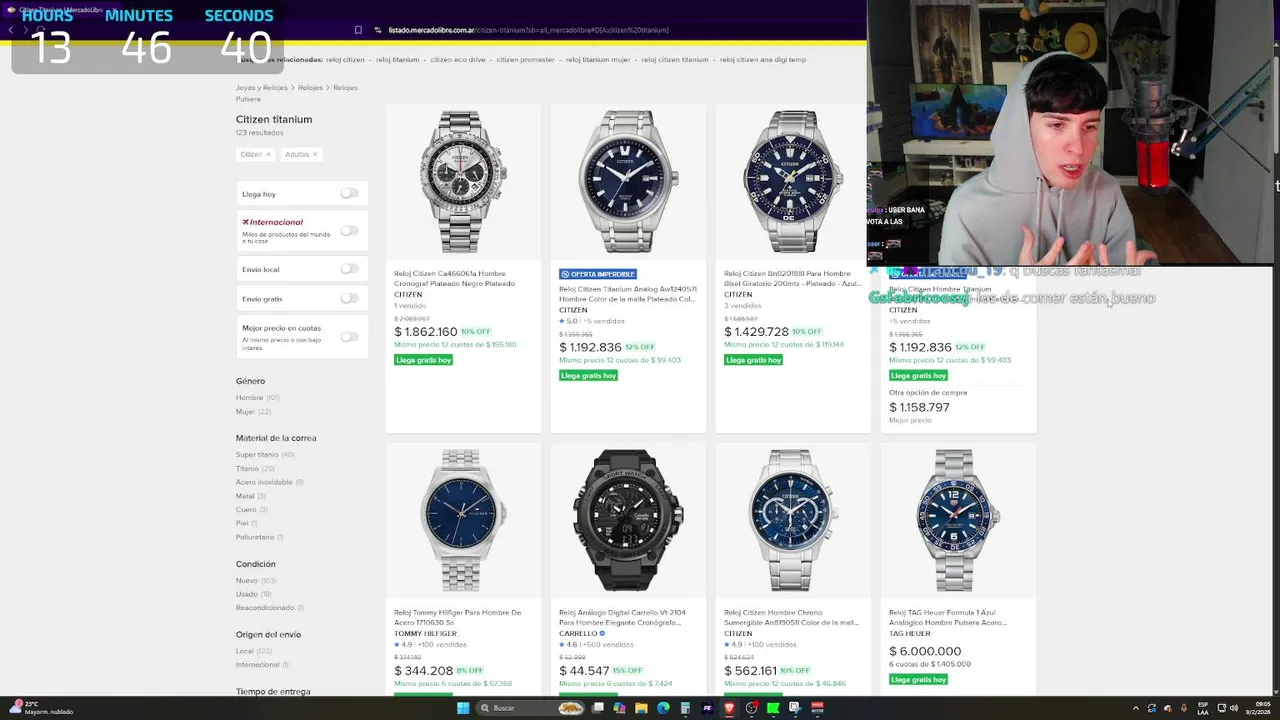Open Tommy Hilfiger 1710630 watch image
1280x720 pixels.
click(463, 520)
